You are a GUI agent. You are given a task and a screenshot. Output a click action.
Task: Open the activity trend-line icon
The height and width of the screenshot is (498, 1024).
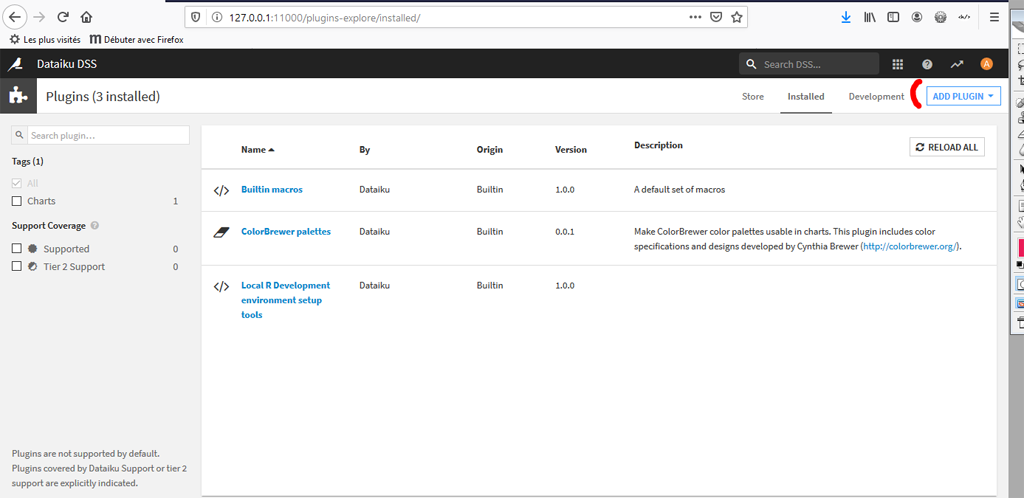click(x=957, y=64)
